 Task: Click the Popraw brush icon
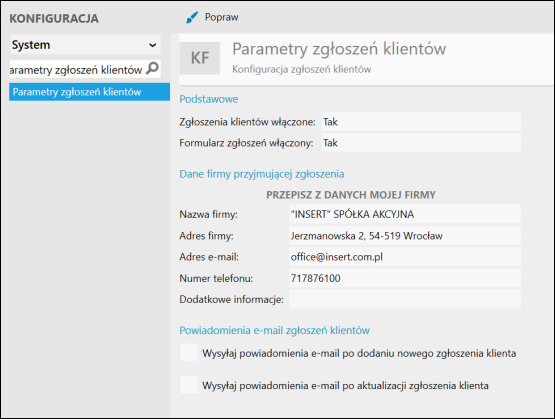click(192, 17)
